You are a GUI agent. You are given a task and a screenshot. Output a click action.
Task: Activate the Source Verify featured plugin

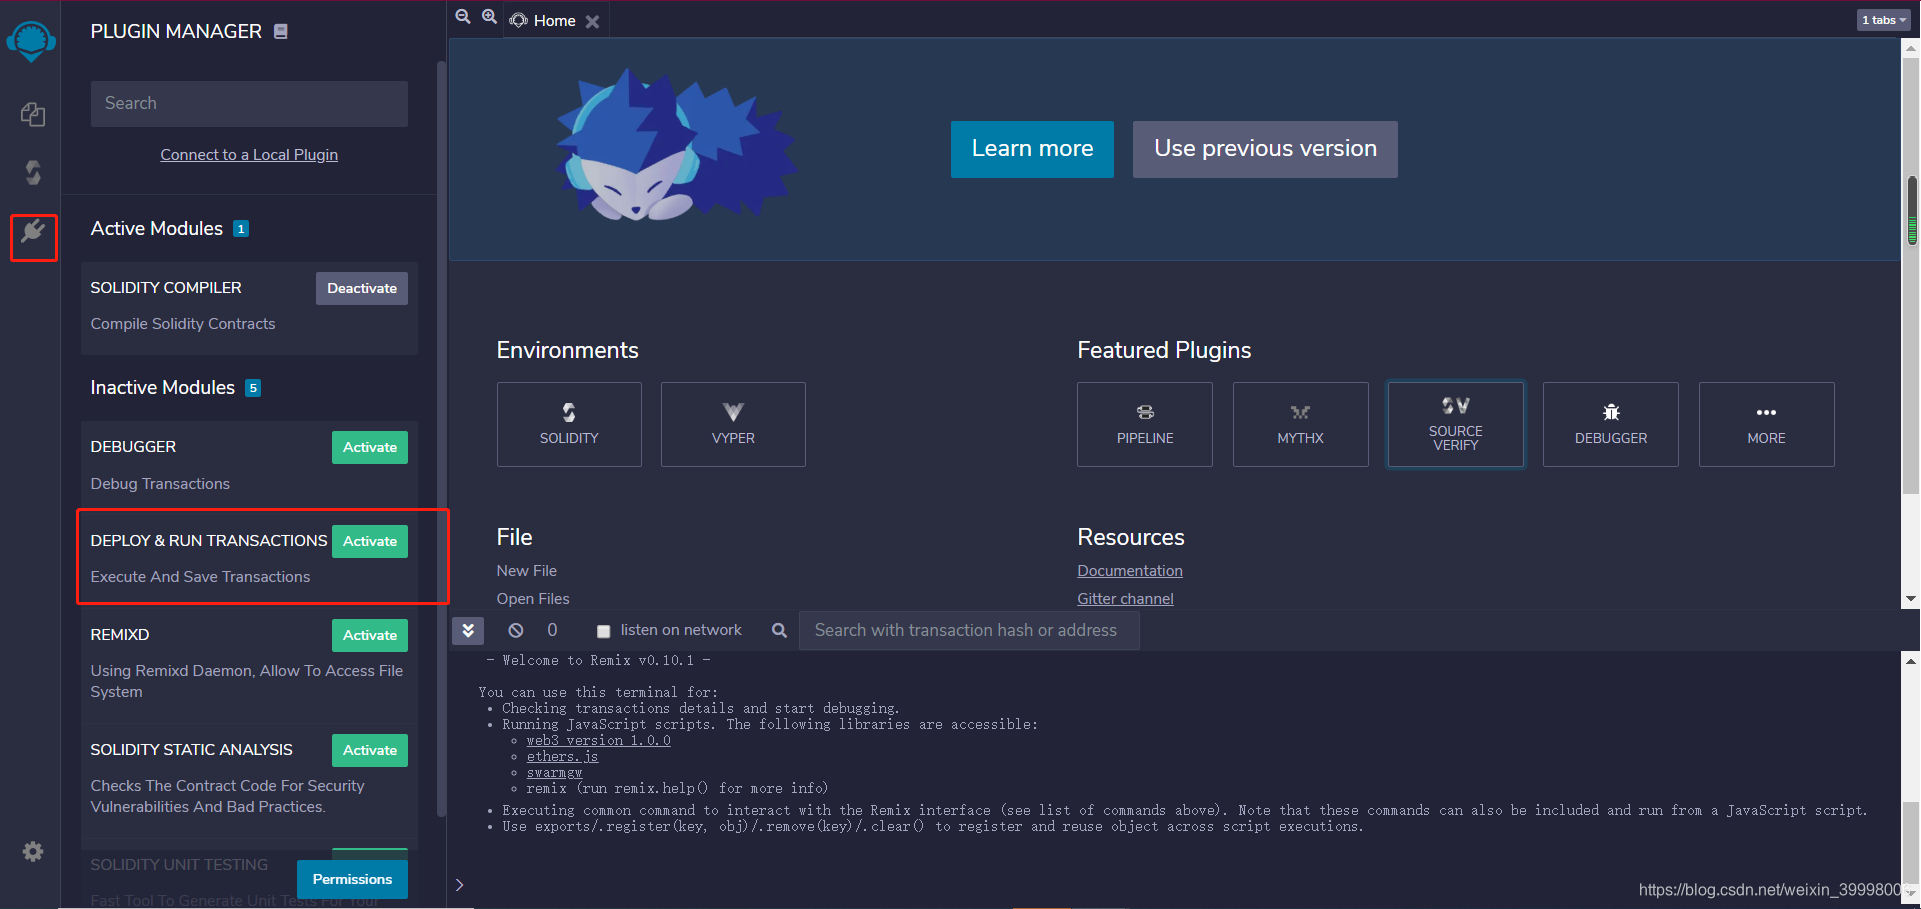(x=1455, y=424)
